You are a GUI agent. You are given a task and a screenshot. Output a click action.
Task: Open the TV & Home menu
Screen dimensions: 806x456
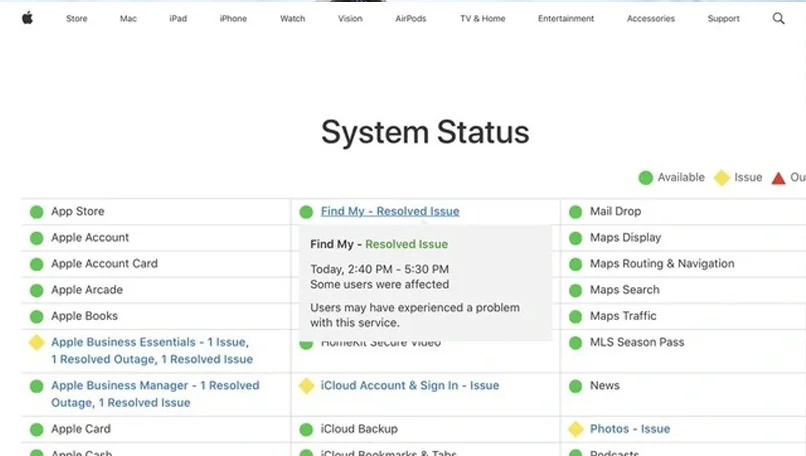pyautogui.click(x=483, y=19)
